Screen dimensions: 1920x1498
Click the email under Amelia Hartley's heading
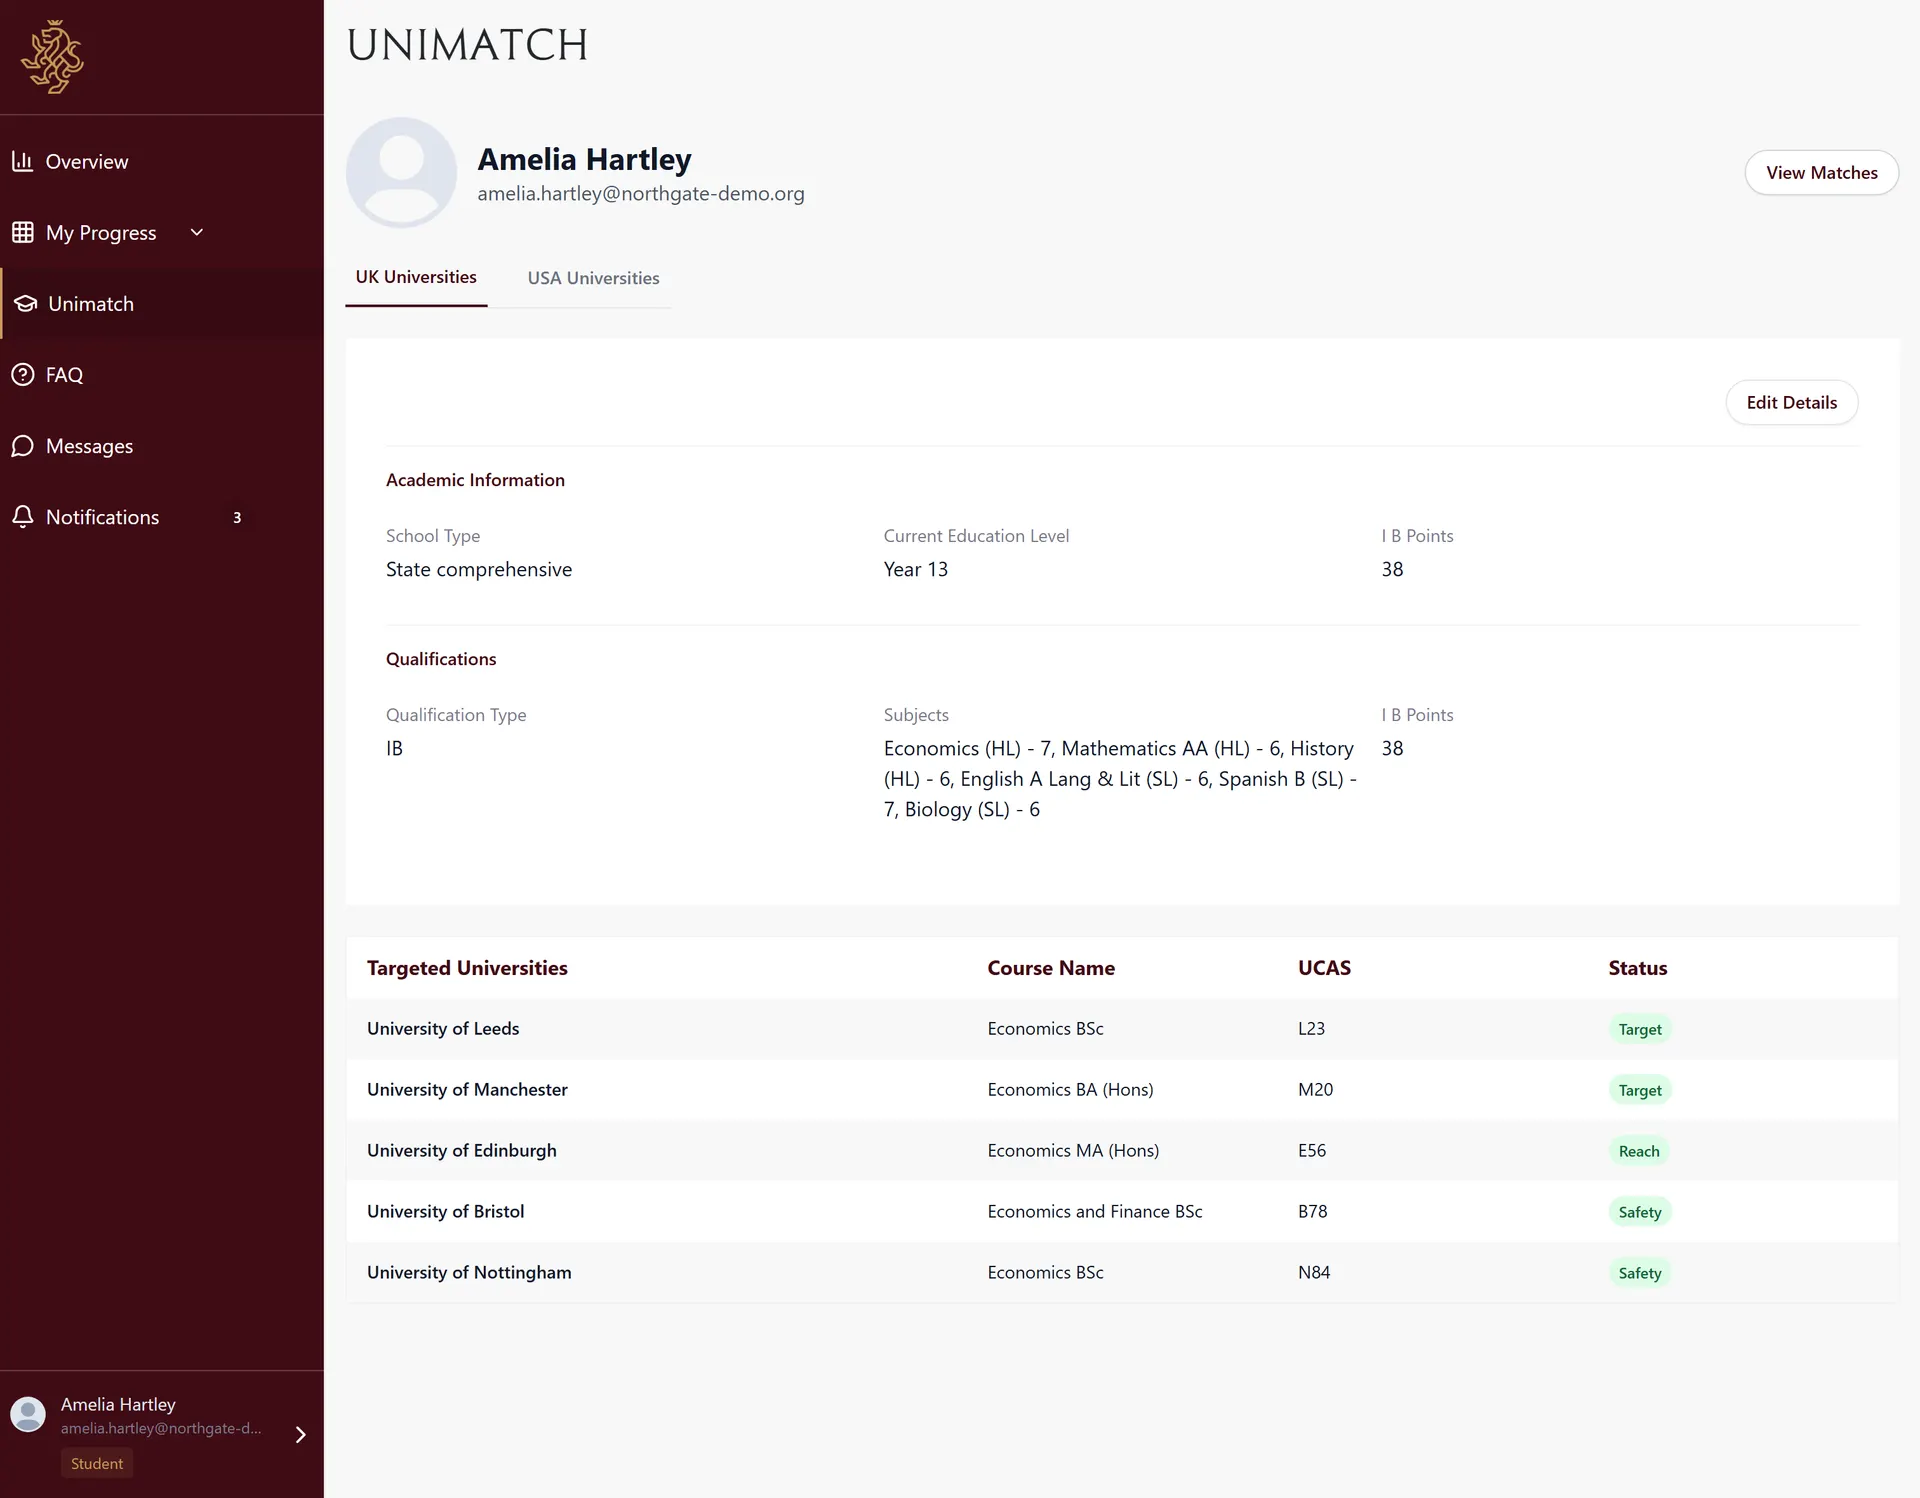click(640, 193)
